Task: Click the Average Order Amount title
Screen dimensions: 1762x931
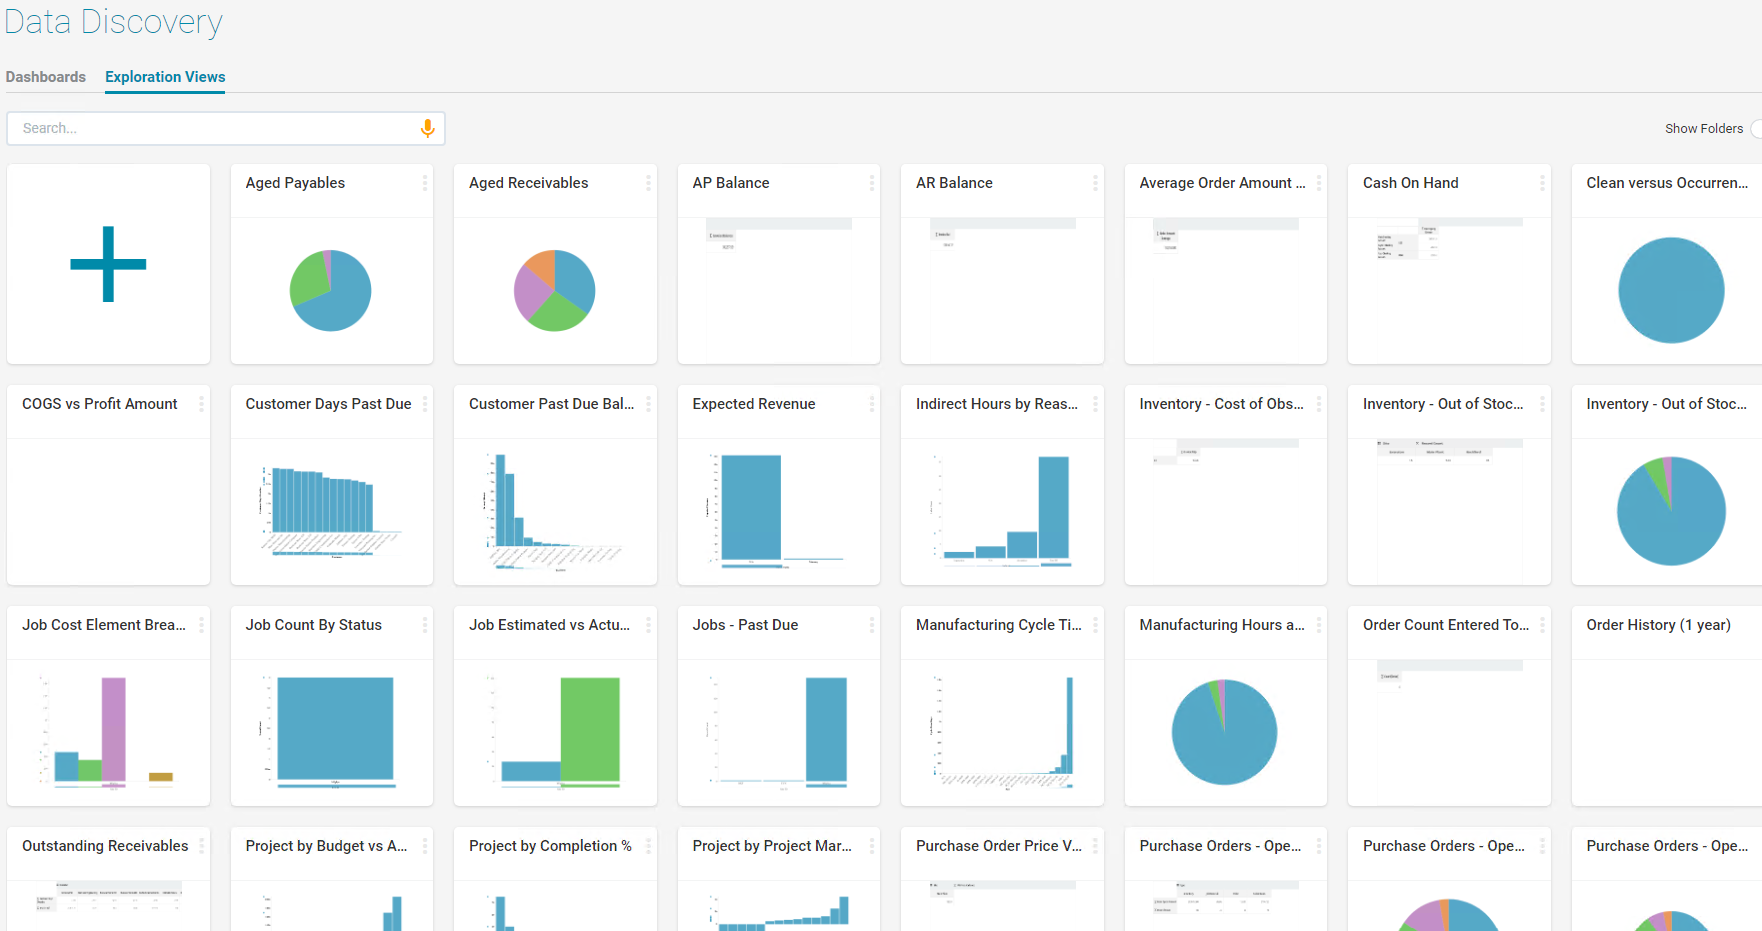Action: coord(1222,183)
